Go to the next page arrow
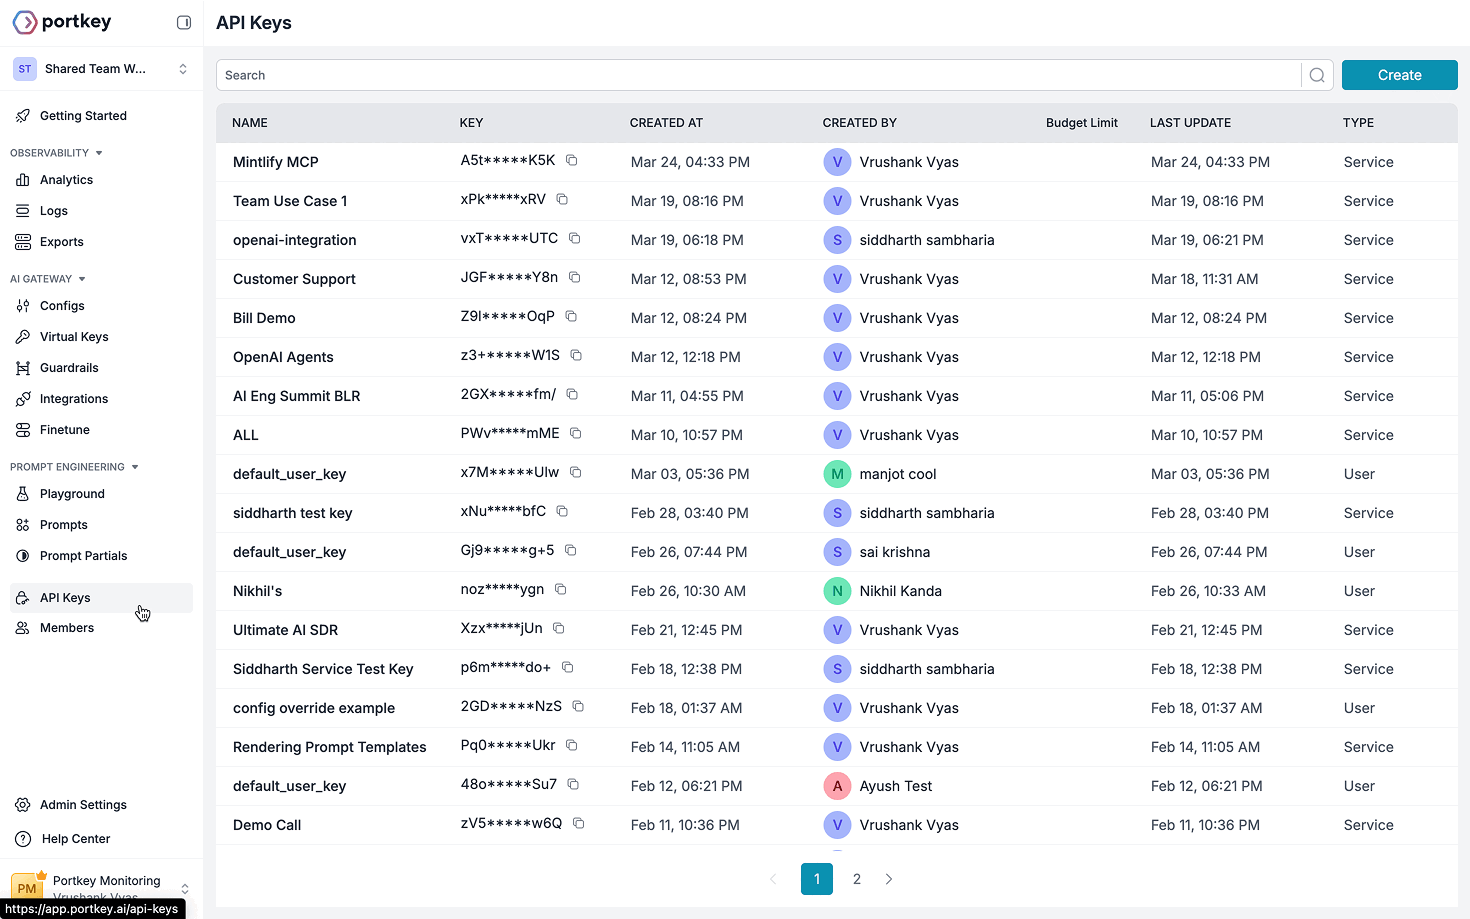This screenshot has height=919, width=1470. pyautogui.click(x=889, y=879)
